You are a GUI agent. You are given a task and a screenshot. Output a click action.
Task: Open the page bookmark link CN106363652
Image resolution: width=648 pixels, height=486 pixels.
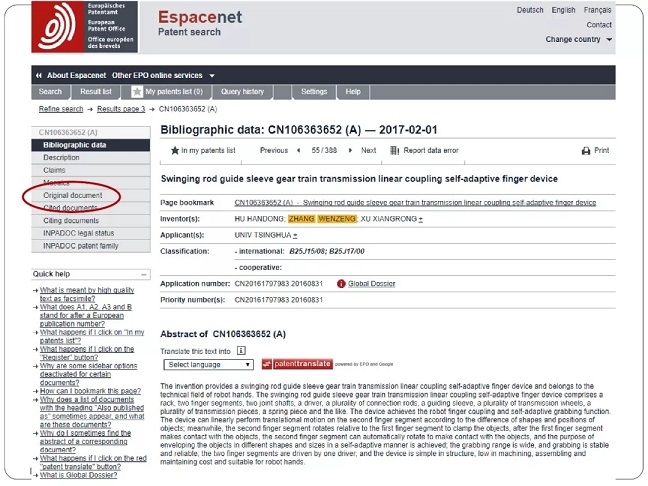click(415, 203)
